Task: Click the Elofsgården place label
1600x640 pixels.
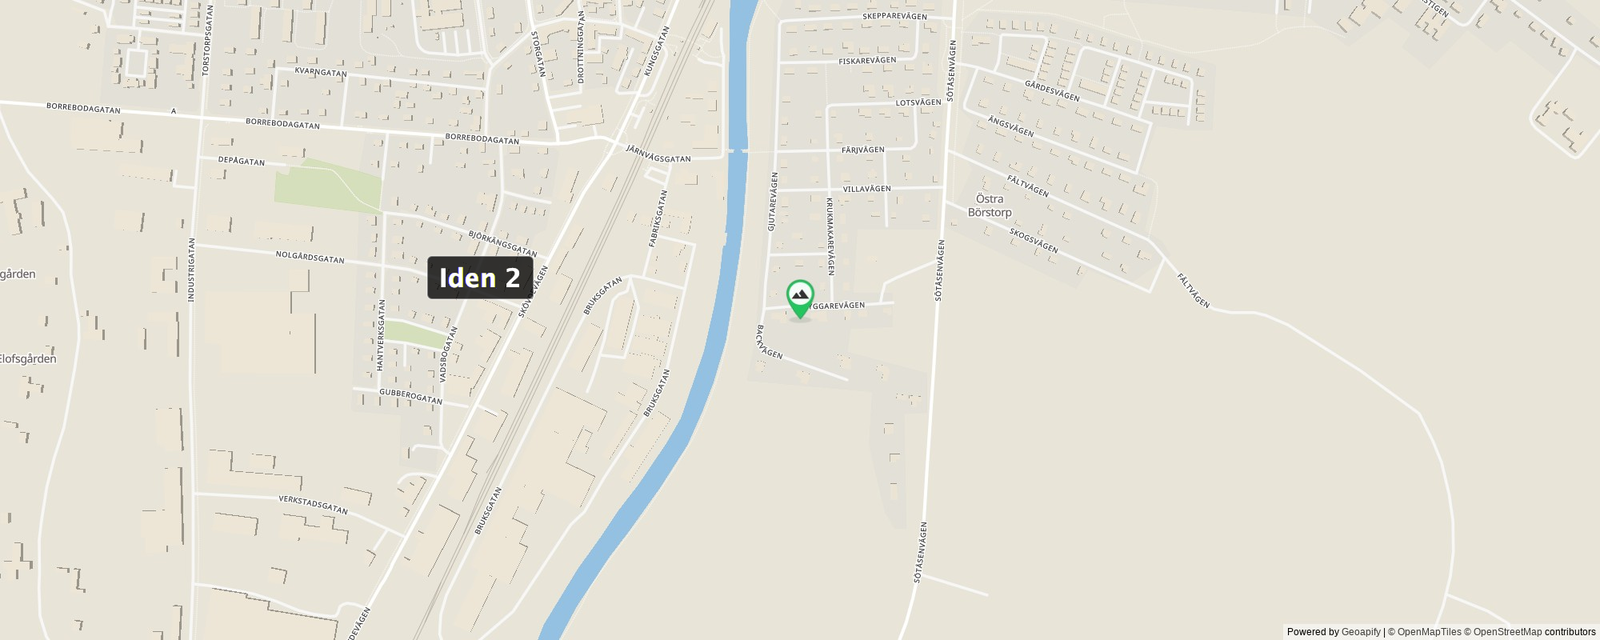Action: pos(27,359)
